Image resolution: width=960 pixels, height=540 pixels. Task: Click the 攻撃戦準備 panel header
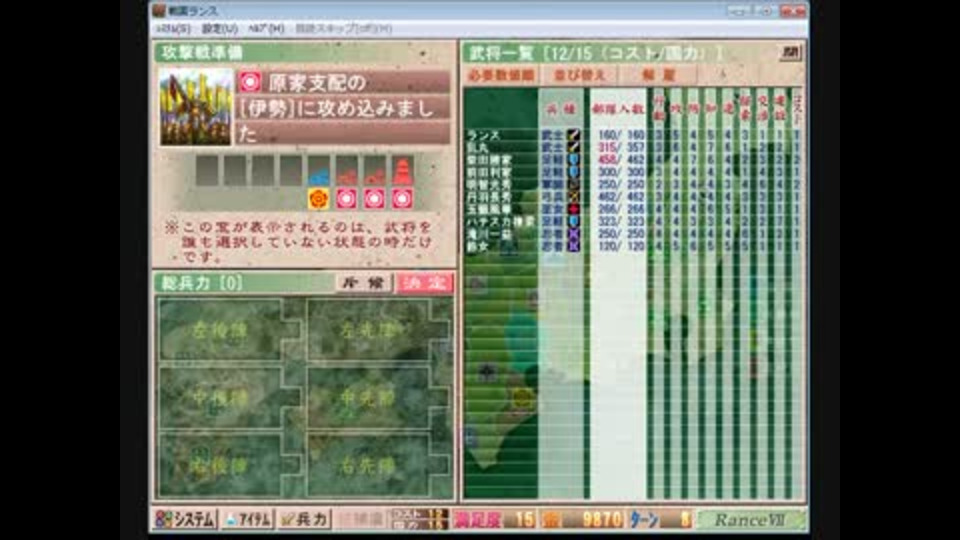(x=201, y=53)
